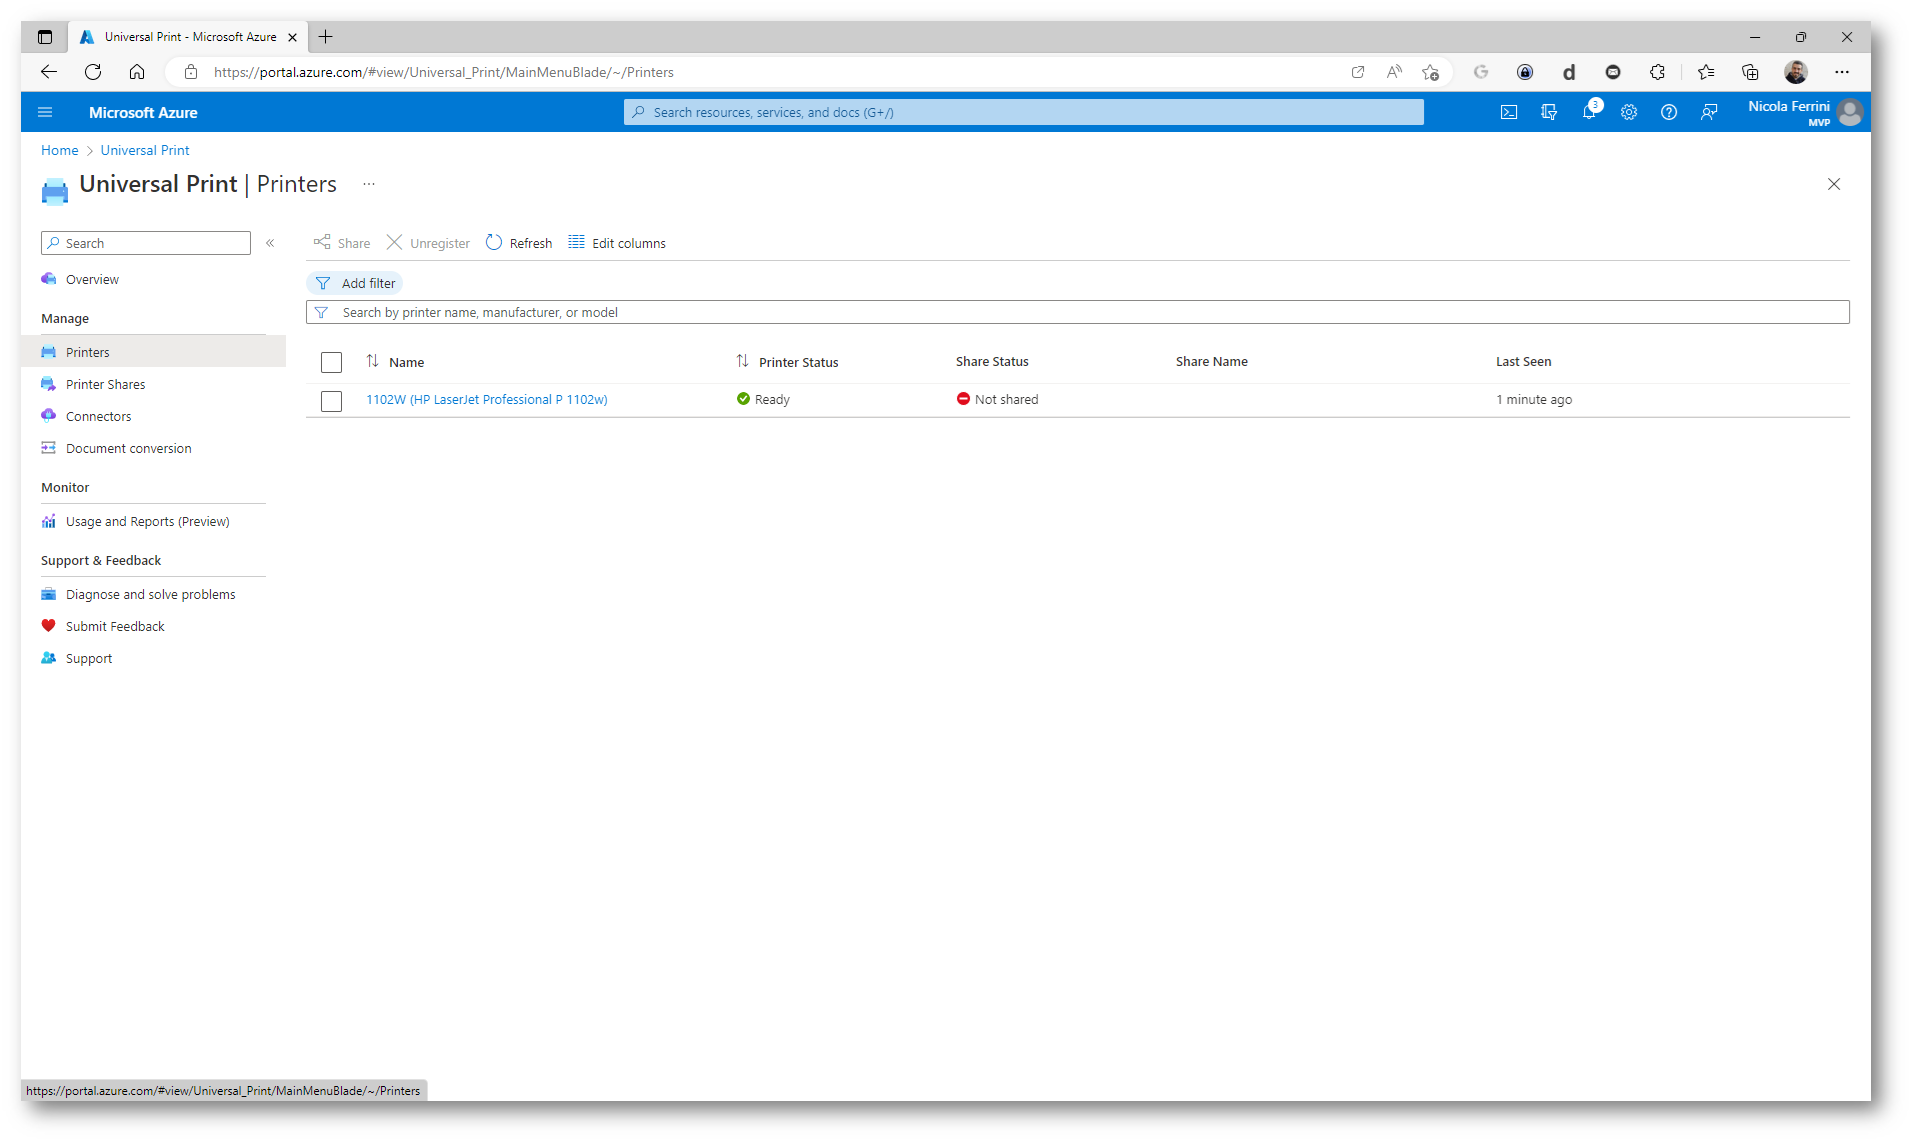Click the Home breadcrumb link

59,150
